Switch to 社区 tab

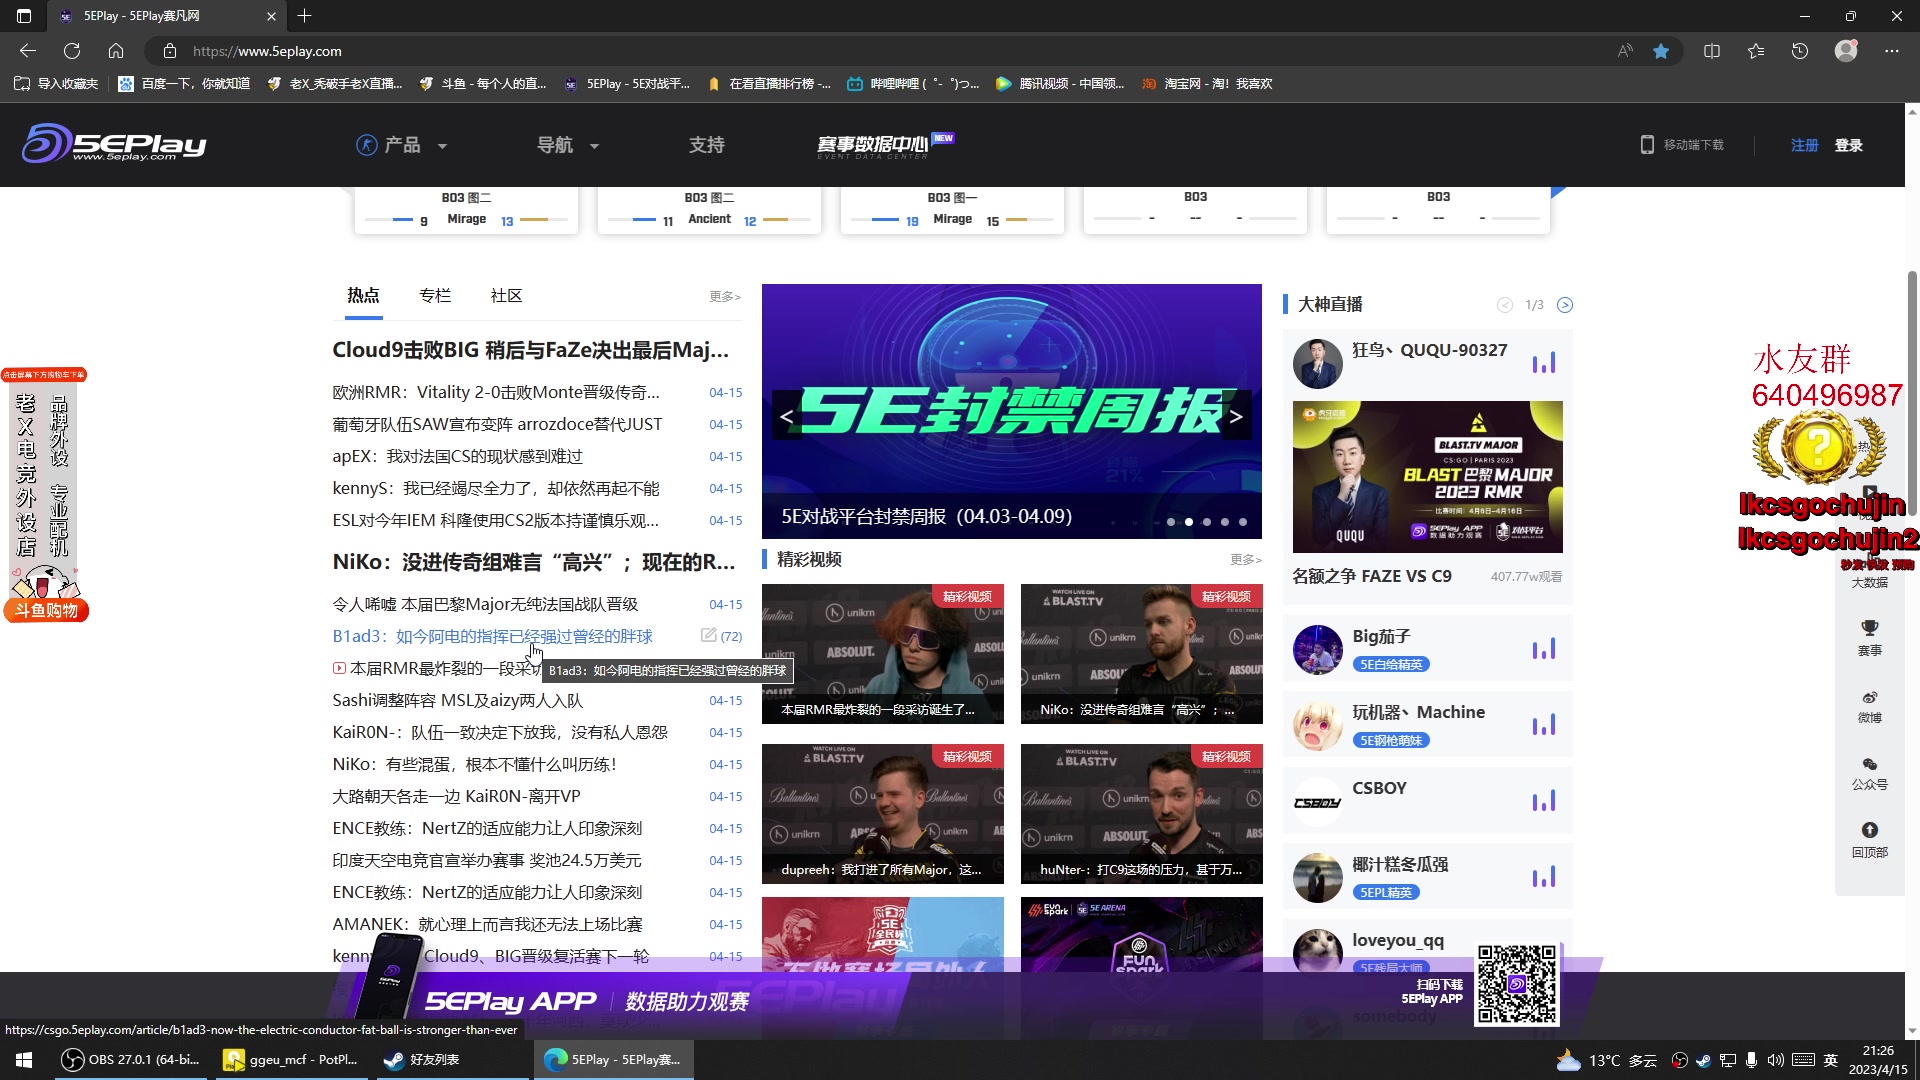(506, 295)
